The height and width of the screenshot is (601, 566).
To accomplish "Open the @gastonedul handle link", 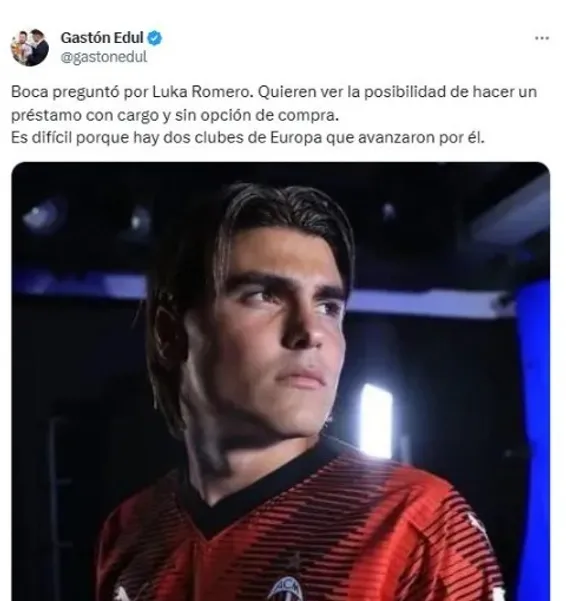I will [104, 57].
